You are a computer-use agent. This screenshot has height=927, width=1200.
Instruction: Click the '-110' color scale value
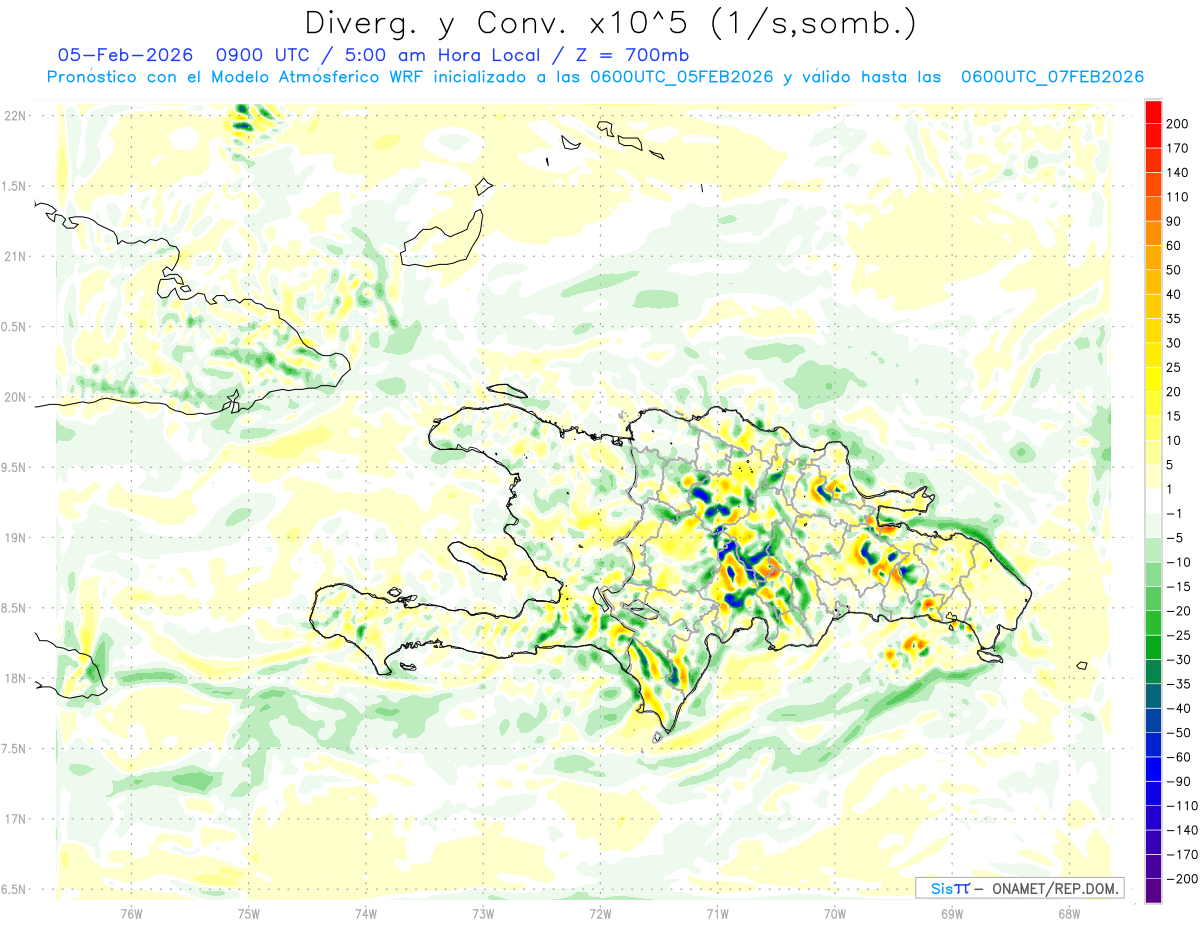(1182, 806)
